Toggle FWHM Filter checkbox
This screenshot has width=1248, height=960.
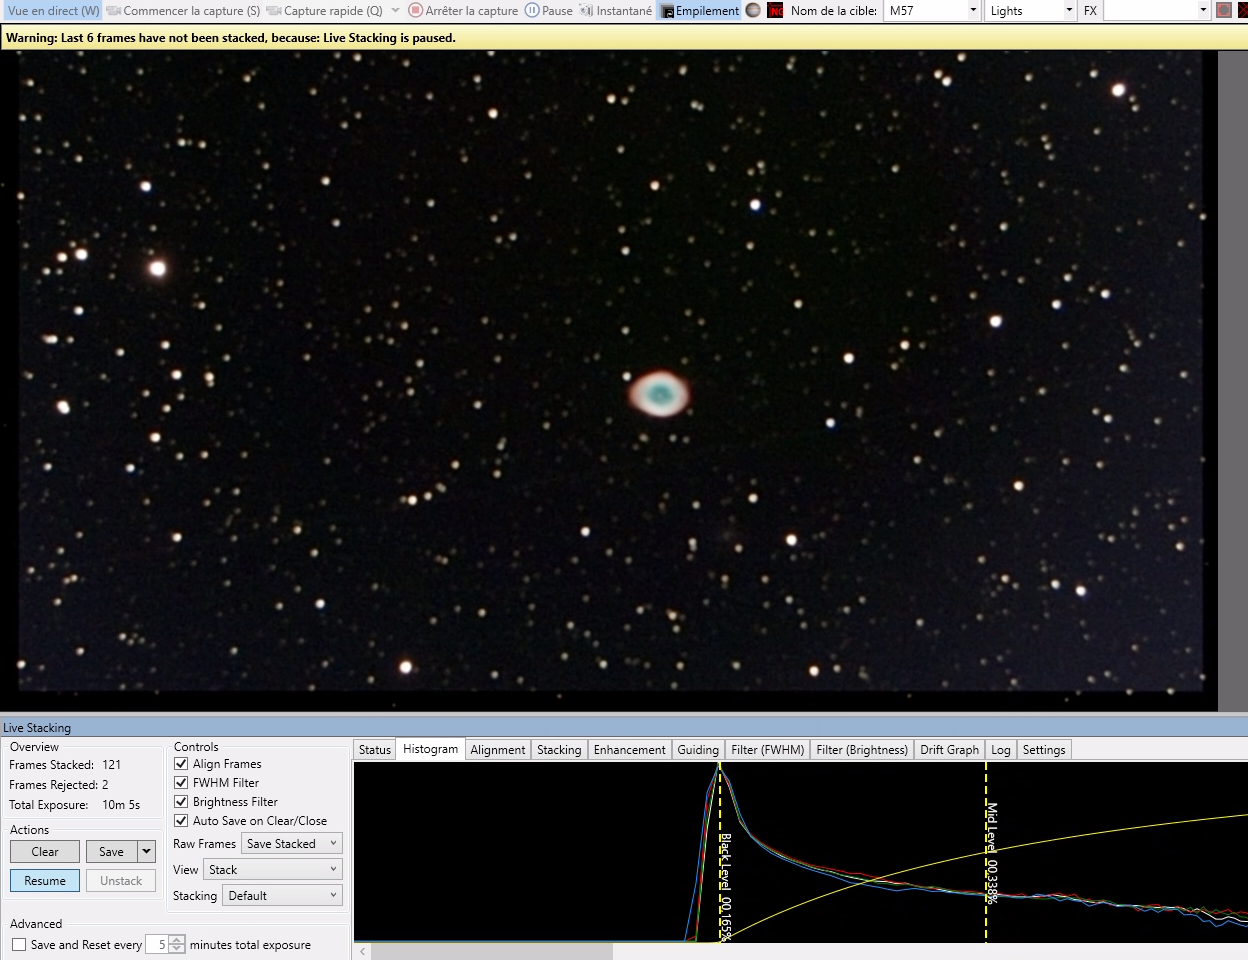(x=181, y=783)
